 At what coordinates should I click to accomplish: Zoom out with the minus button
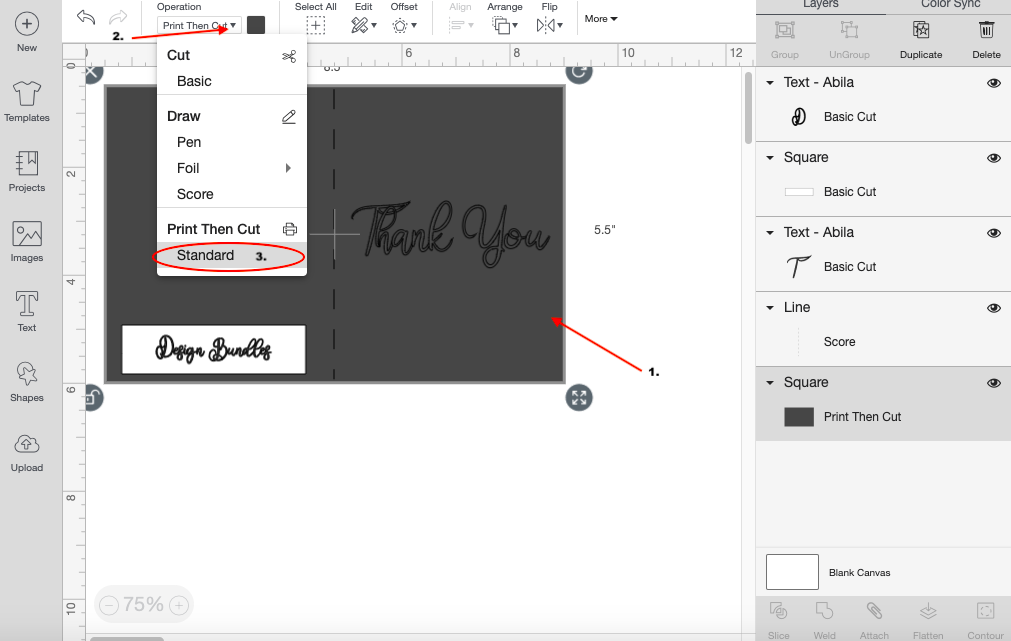point(109,605)
